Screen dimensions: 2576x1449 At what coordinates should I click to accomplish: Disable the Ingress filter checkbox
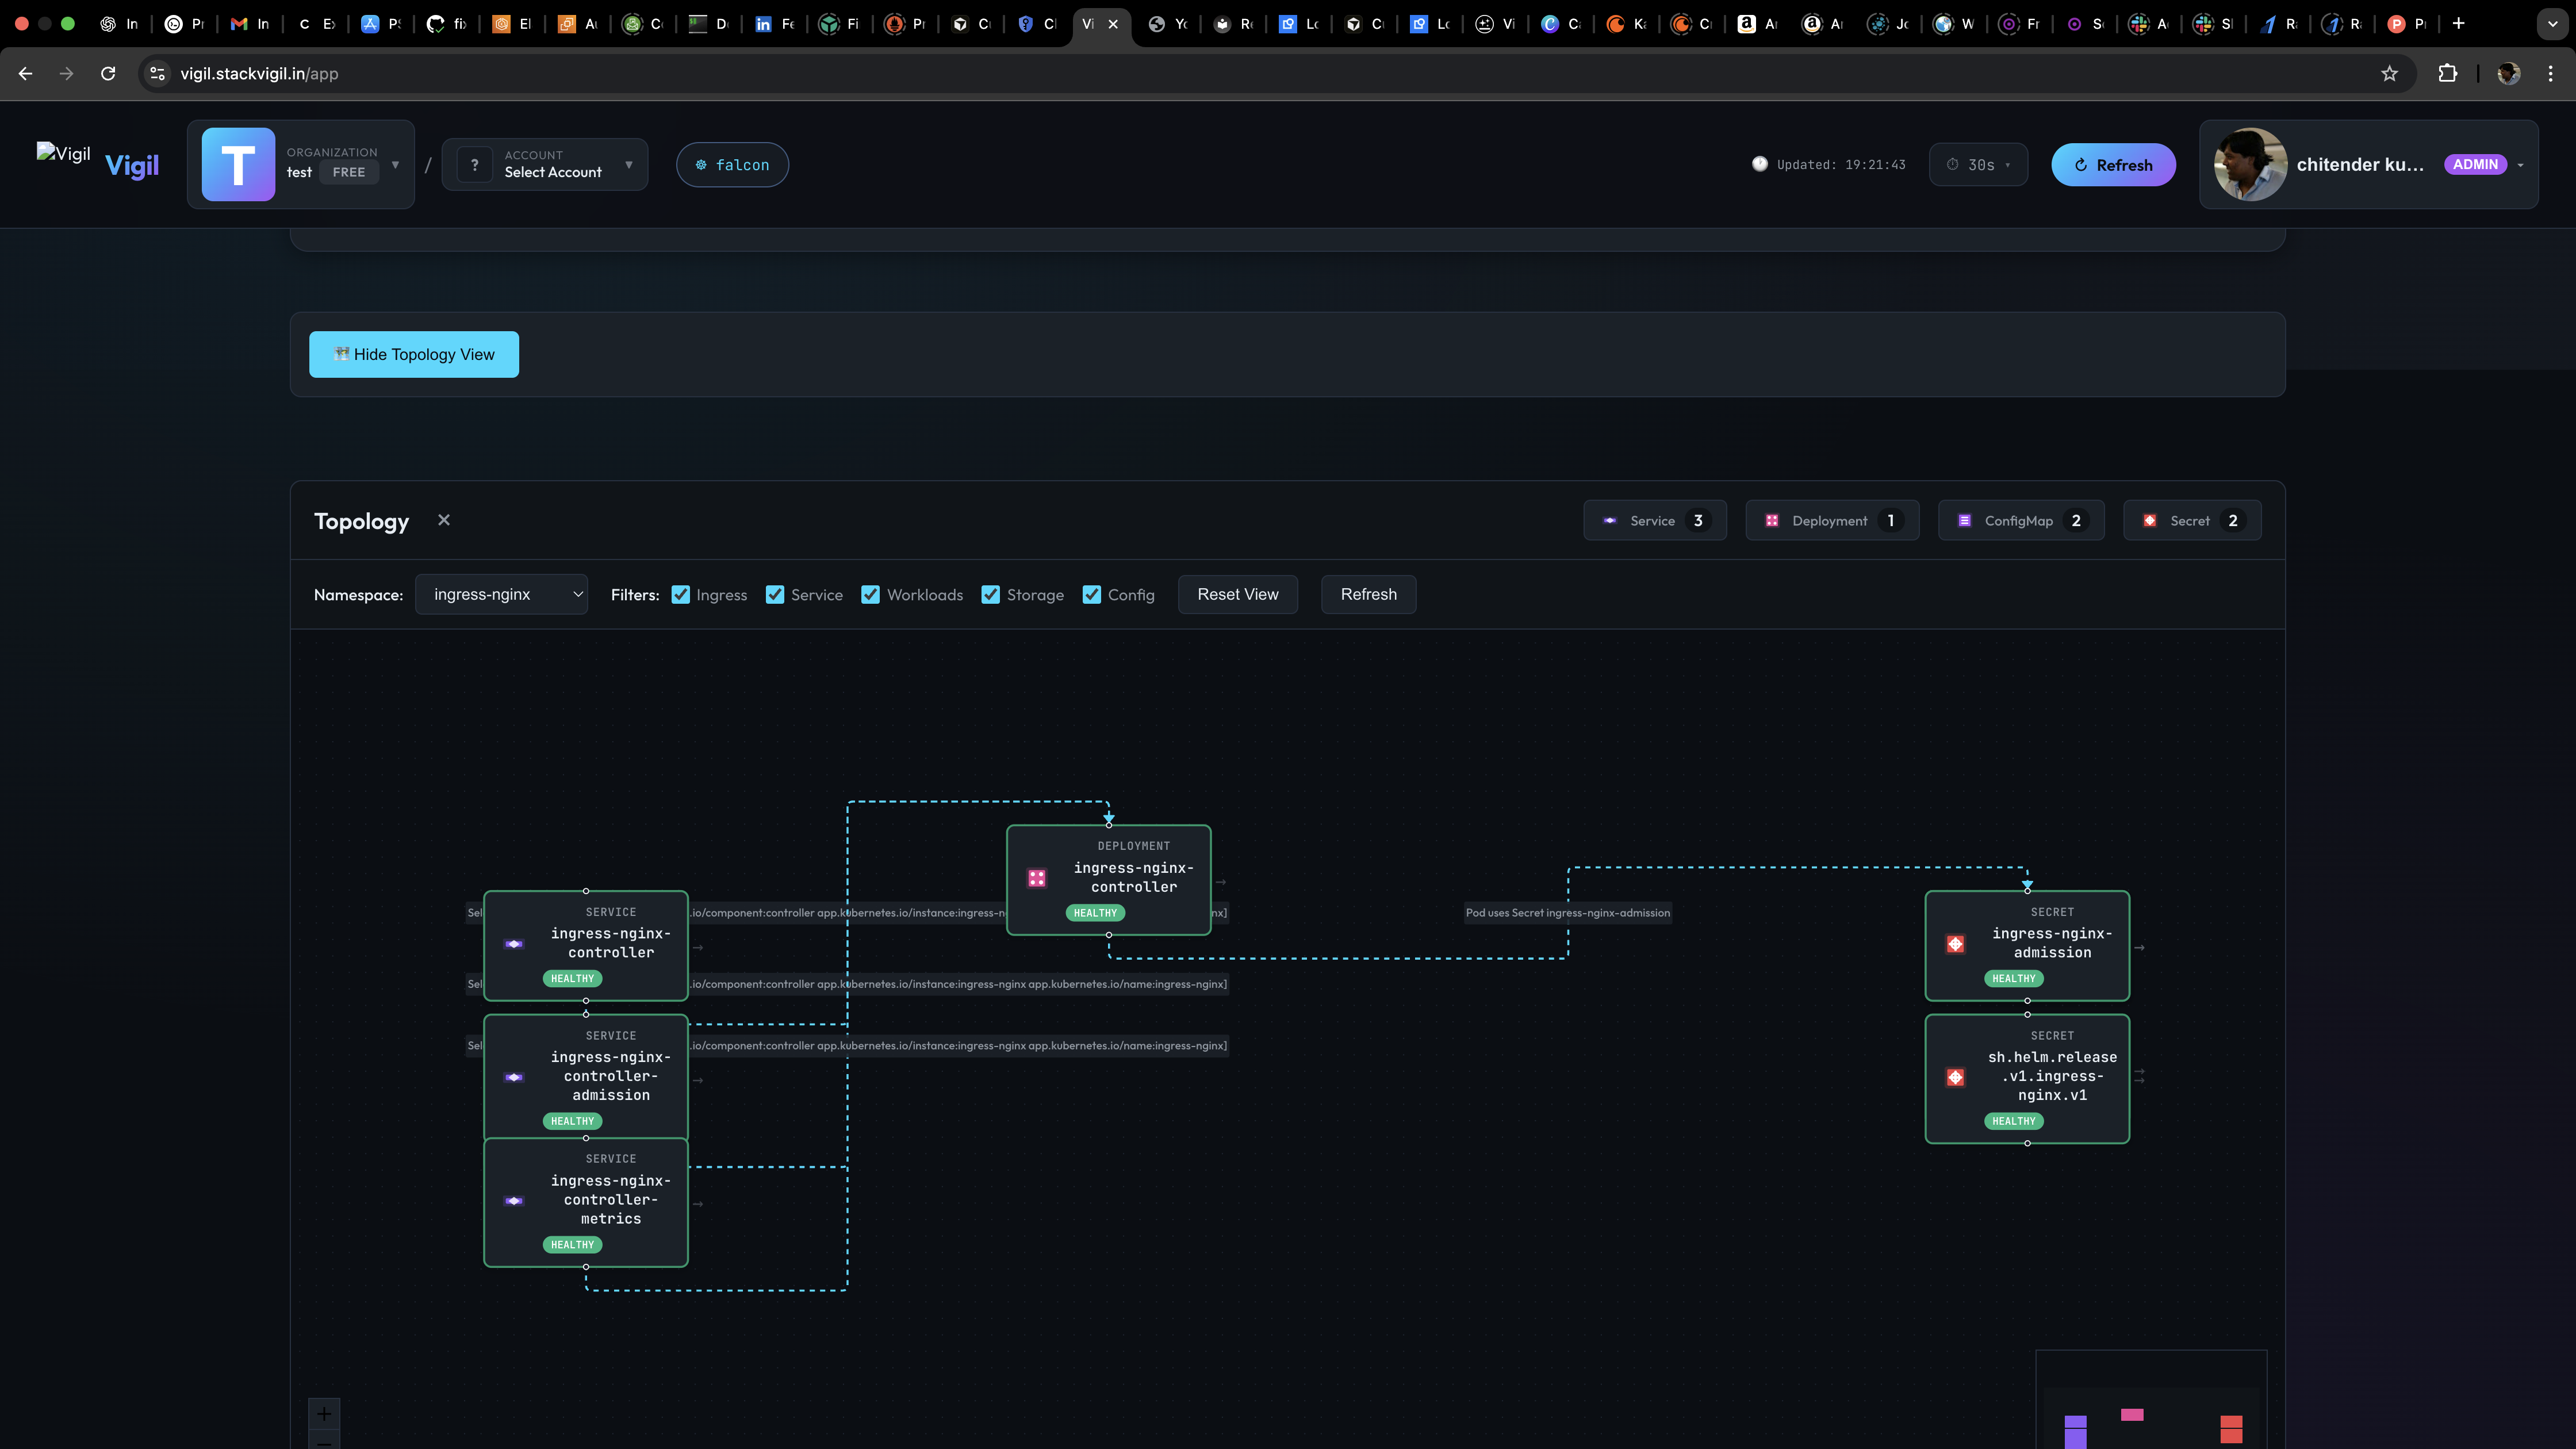point(681,594)
